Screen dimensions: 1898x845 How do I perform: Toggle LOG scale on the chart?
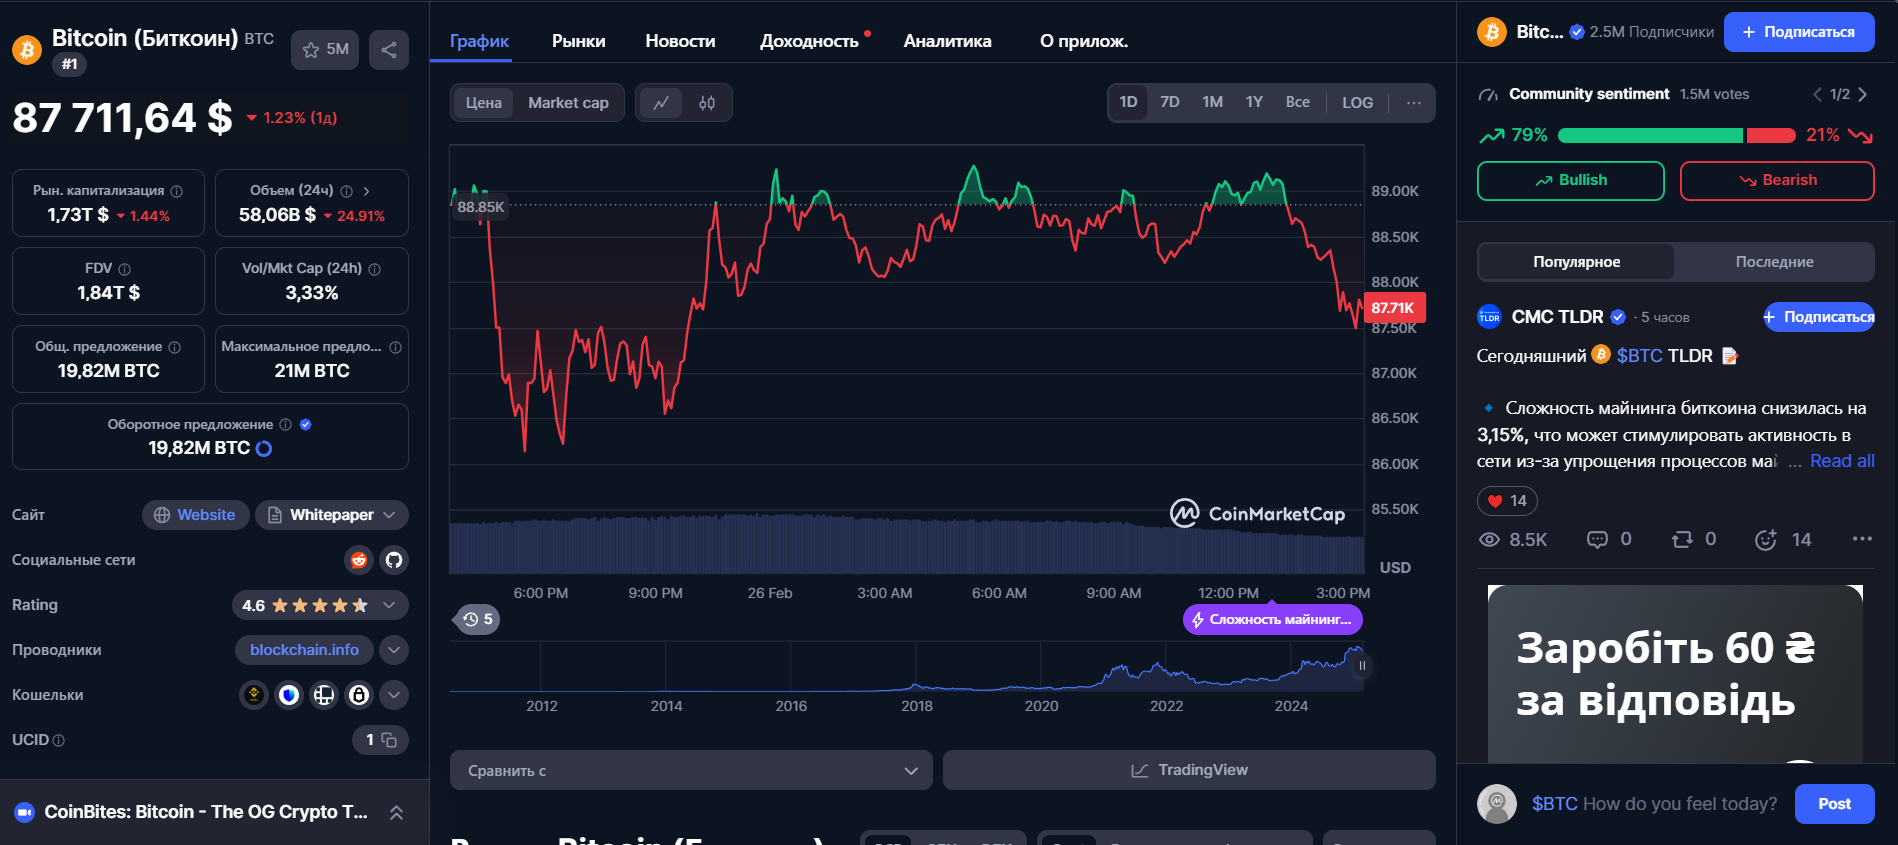point(1357,103)
